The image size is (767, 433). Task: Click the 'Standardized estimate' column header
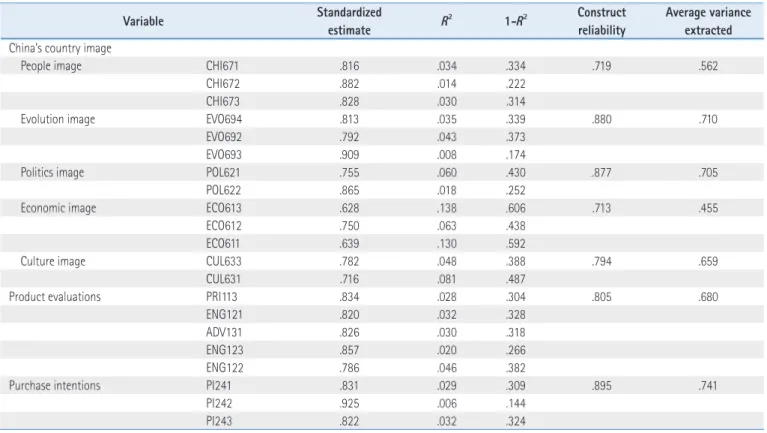click(x=349, y=21)
